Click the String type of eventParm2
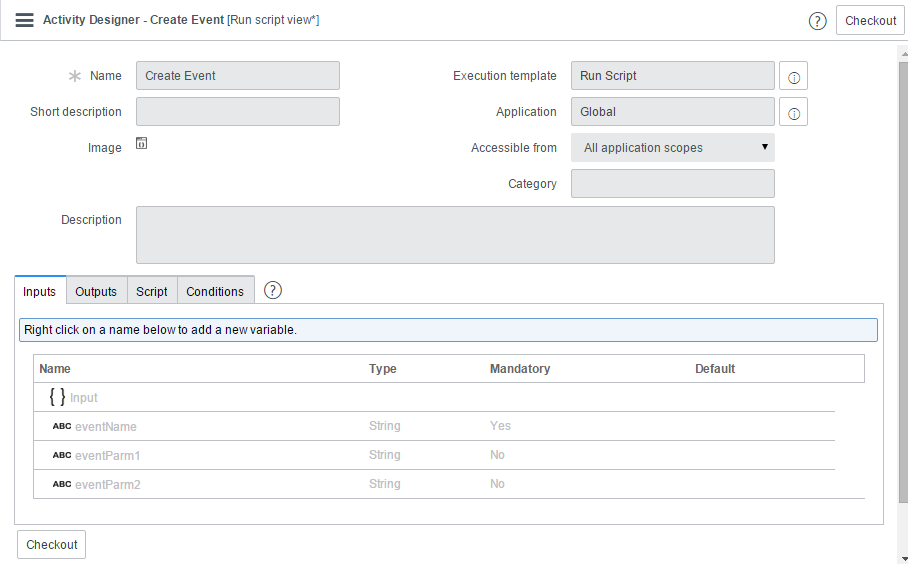This screenshot has width=908, height=564. (385, 484)
